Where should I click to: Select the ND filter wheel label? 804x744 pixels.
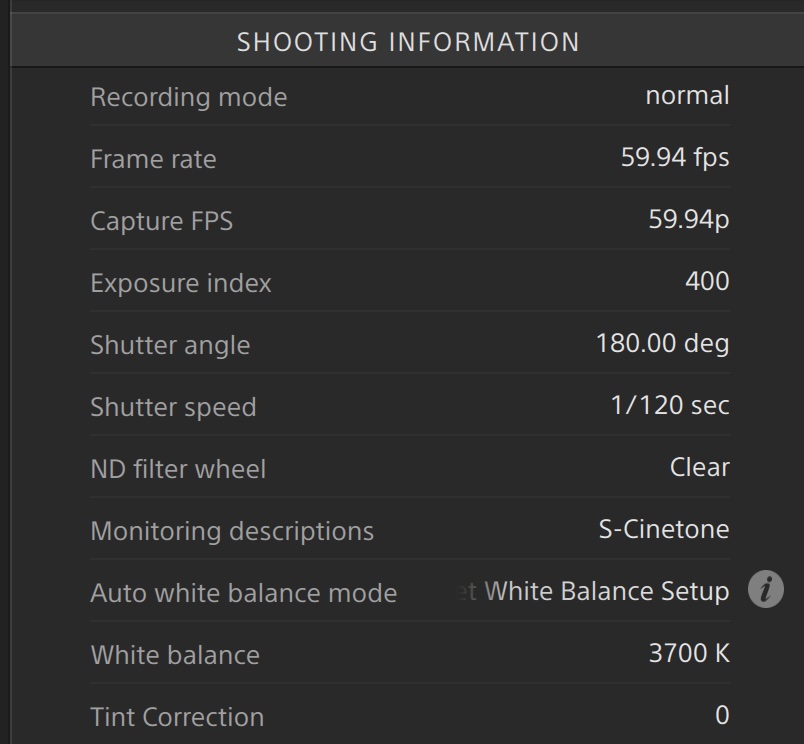pos(178,469)
